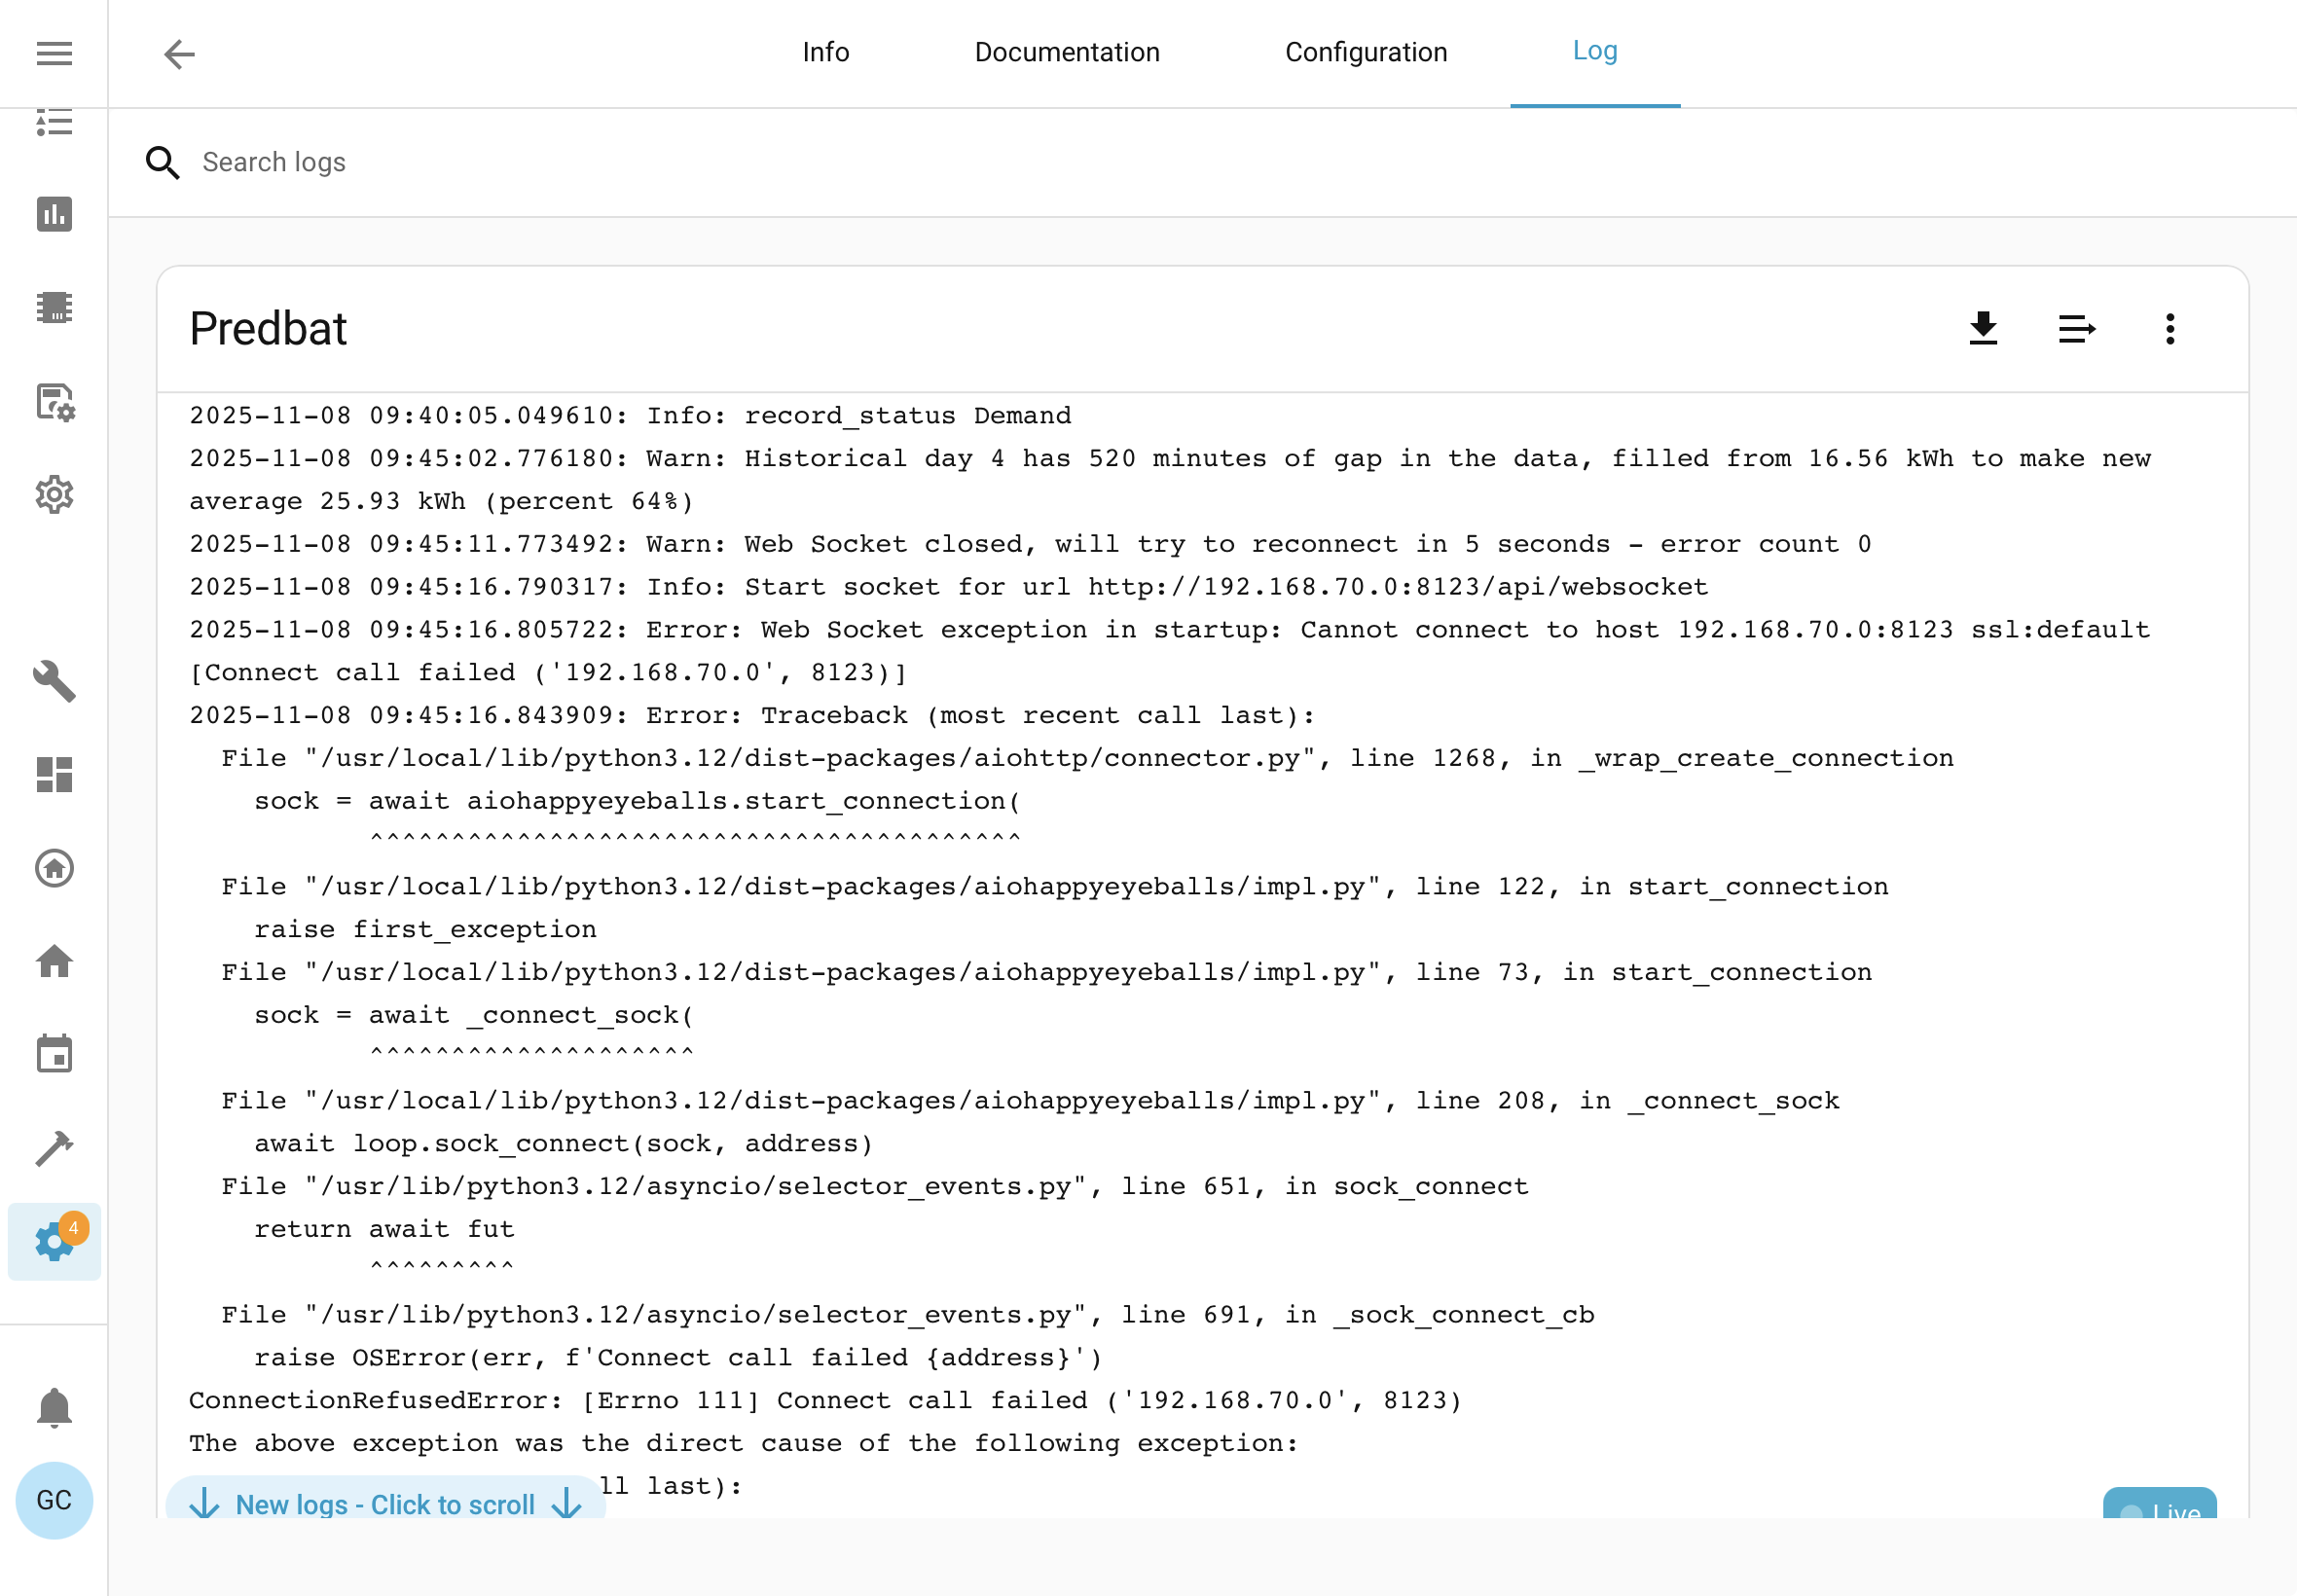Open the hamburger sidebar menu
The width and height of the screenshot is (2297, 1596).
pos(54,53)
